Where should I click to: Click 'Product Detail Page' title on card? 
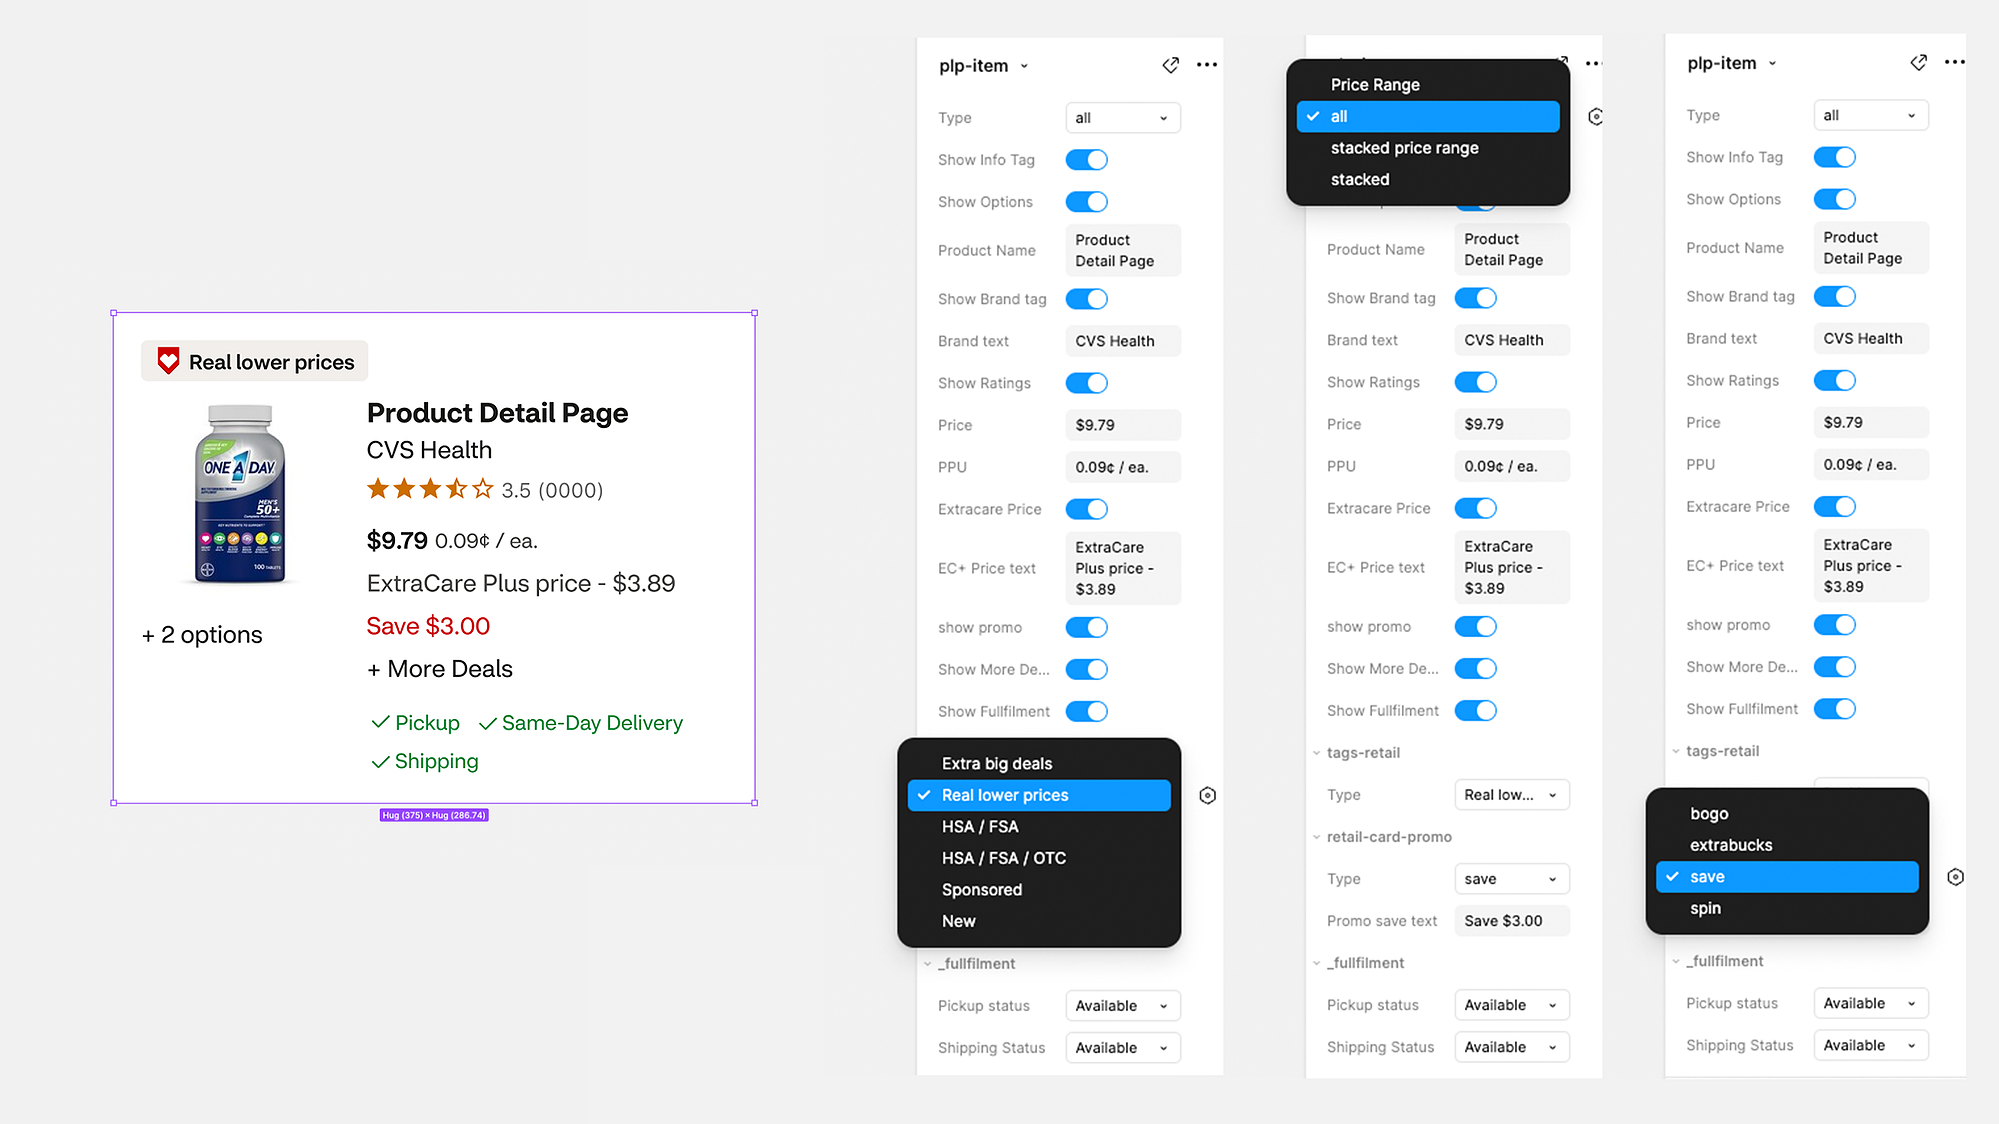(x=497, y=413)
